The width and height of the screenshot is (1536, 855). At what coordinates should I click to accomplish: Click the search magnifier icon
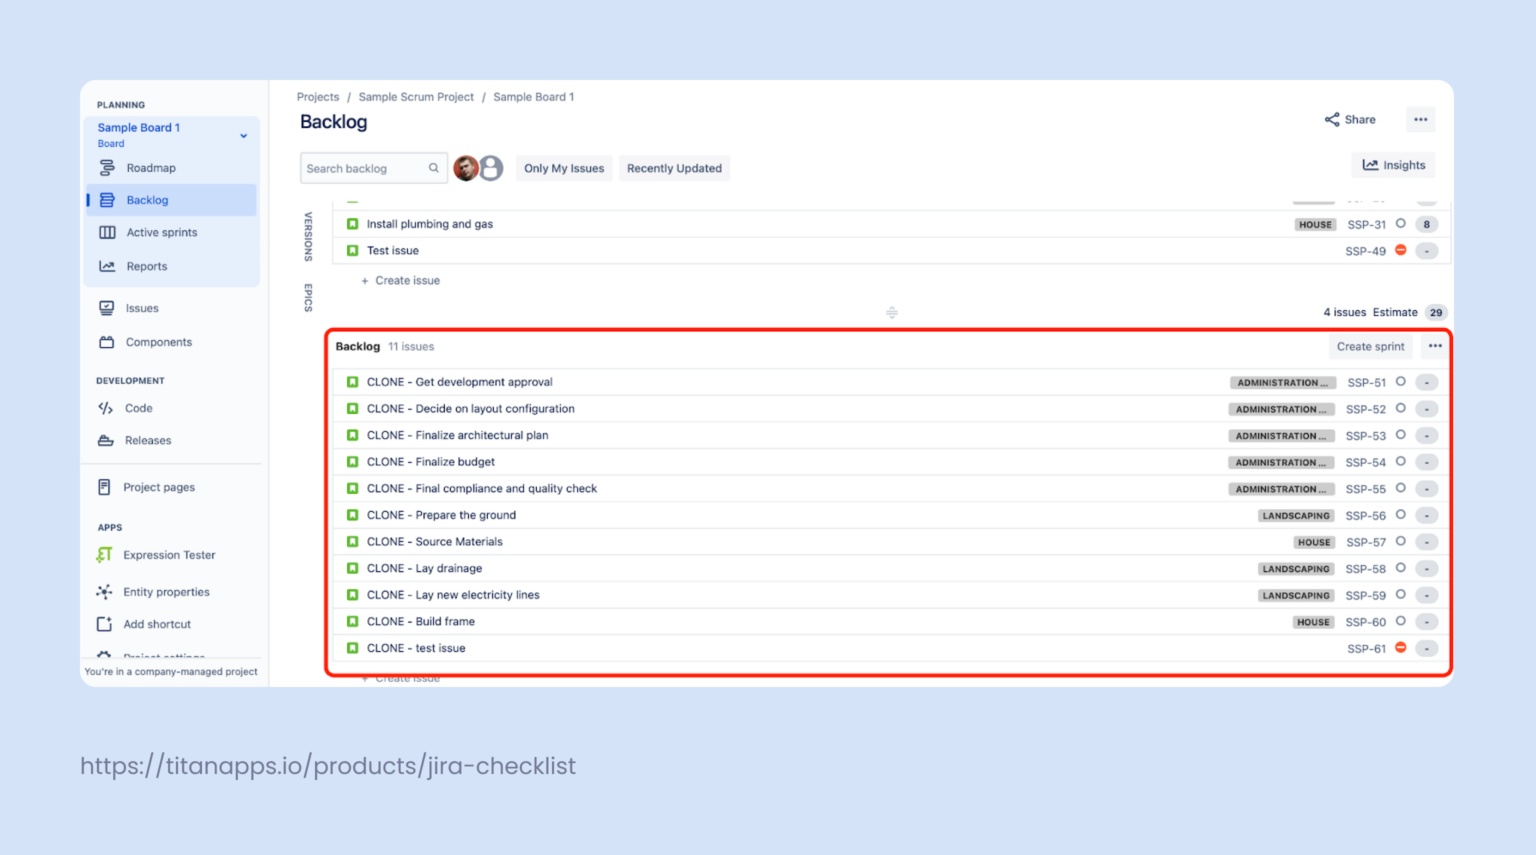tap(433, 168)
